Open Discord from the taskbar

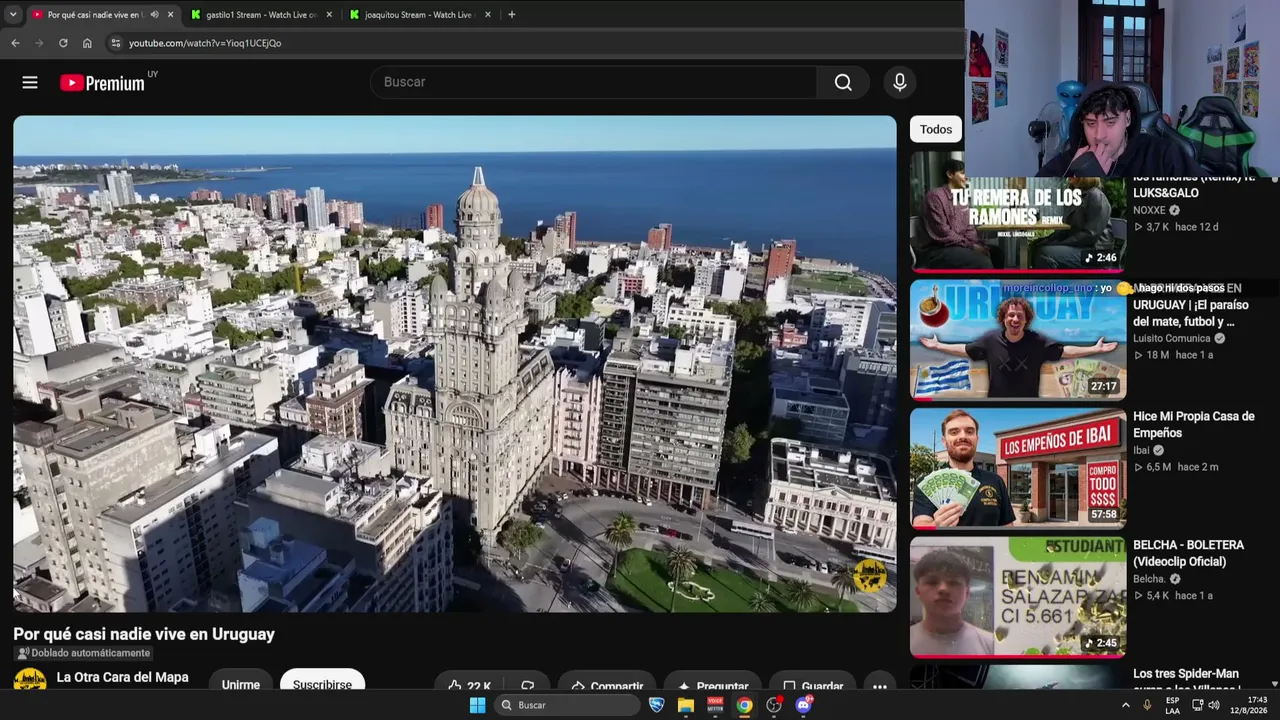pos(804,705)
